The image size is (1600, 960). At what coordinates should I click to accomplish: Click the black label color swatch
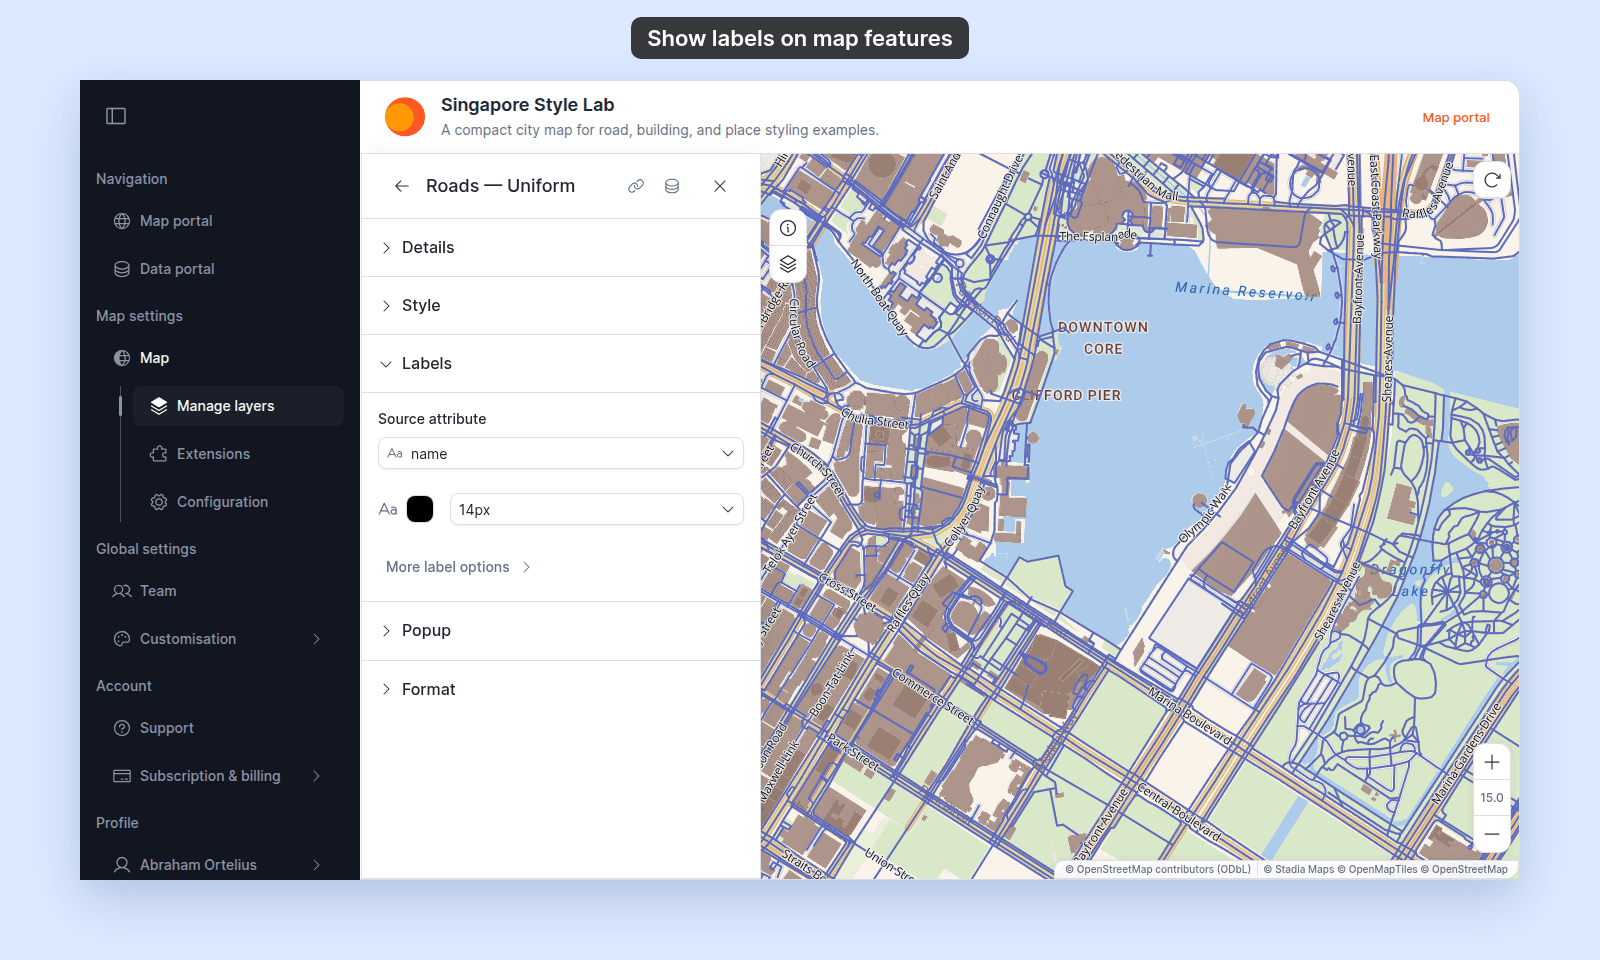pos(420,509)
